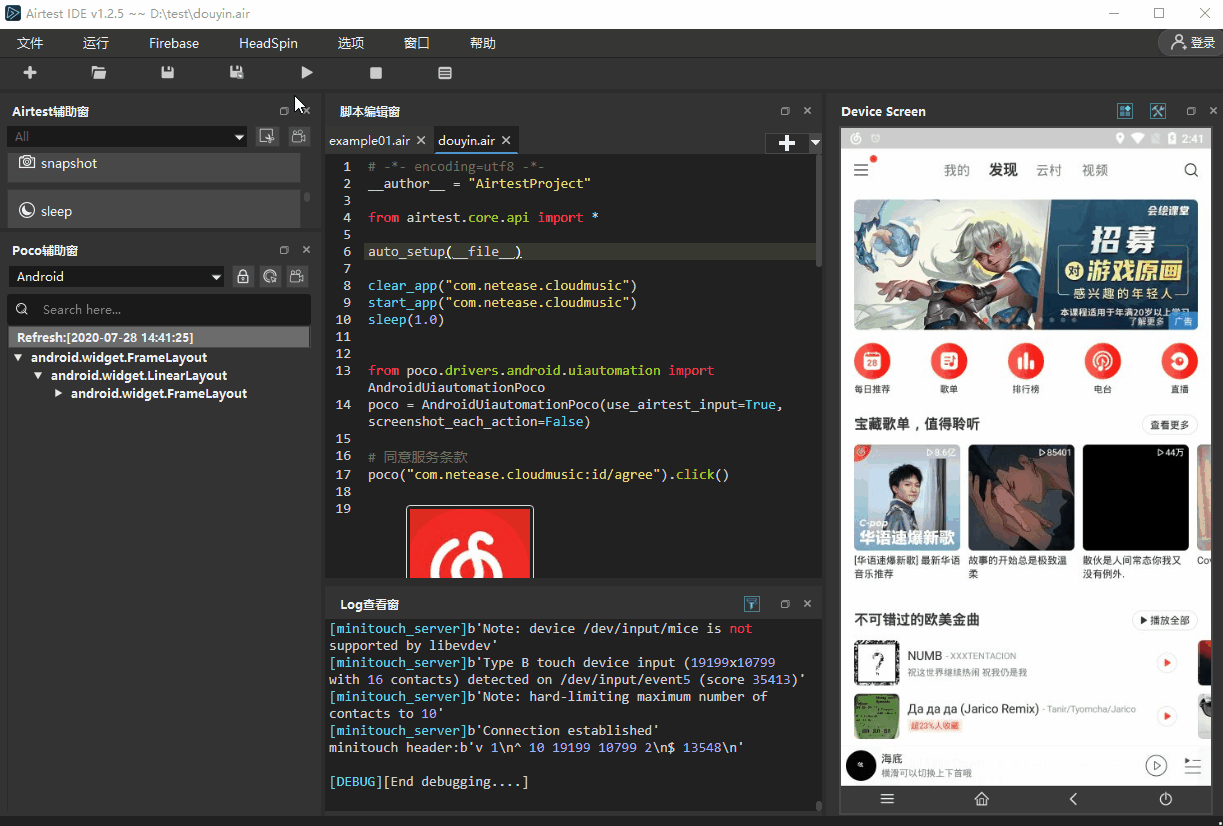
Task: Open the Android mode dropdown in Poco assistant
Action: click(x=117, y=276)
